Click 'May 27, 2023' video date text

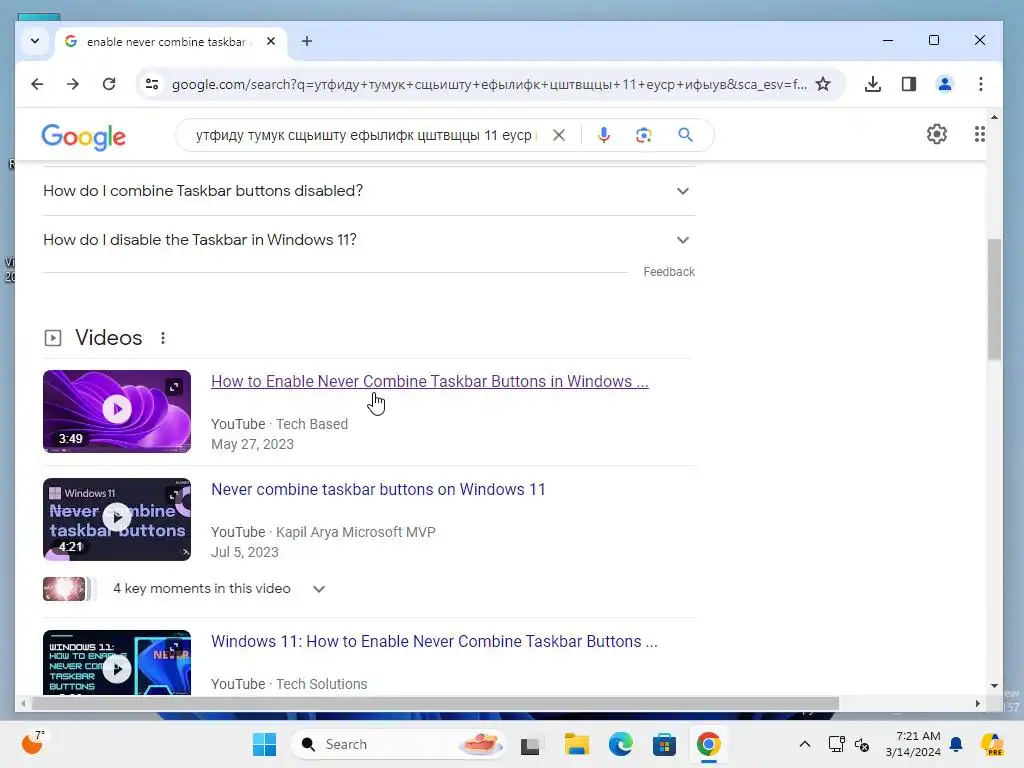coord(252,444)
